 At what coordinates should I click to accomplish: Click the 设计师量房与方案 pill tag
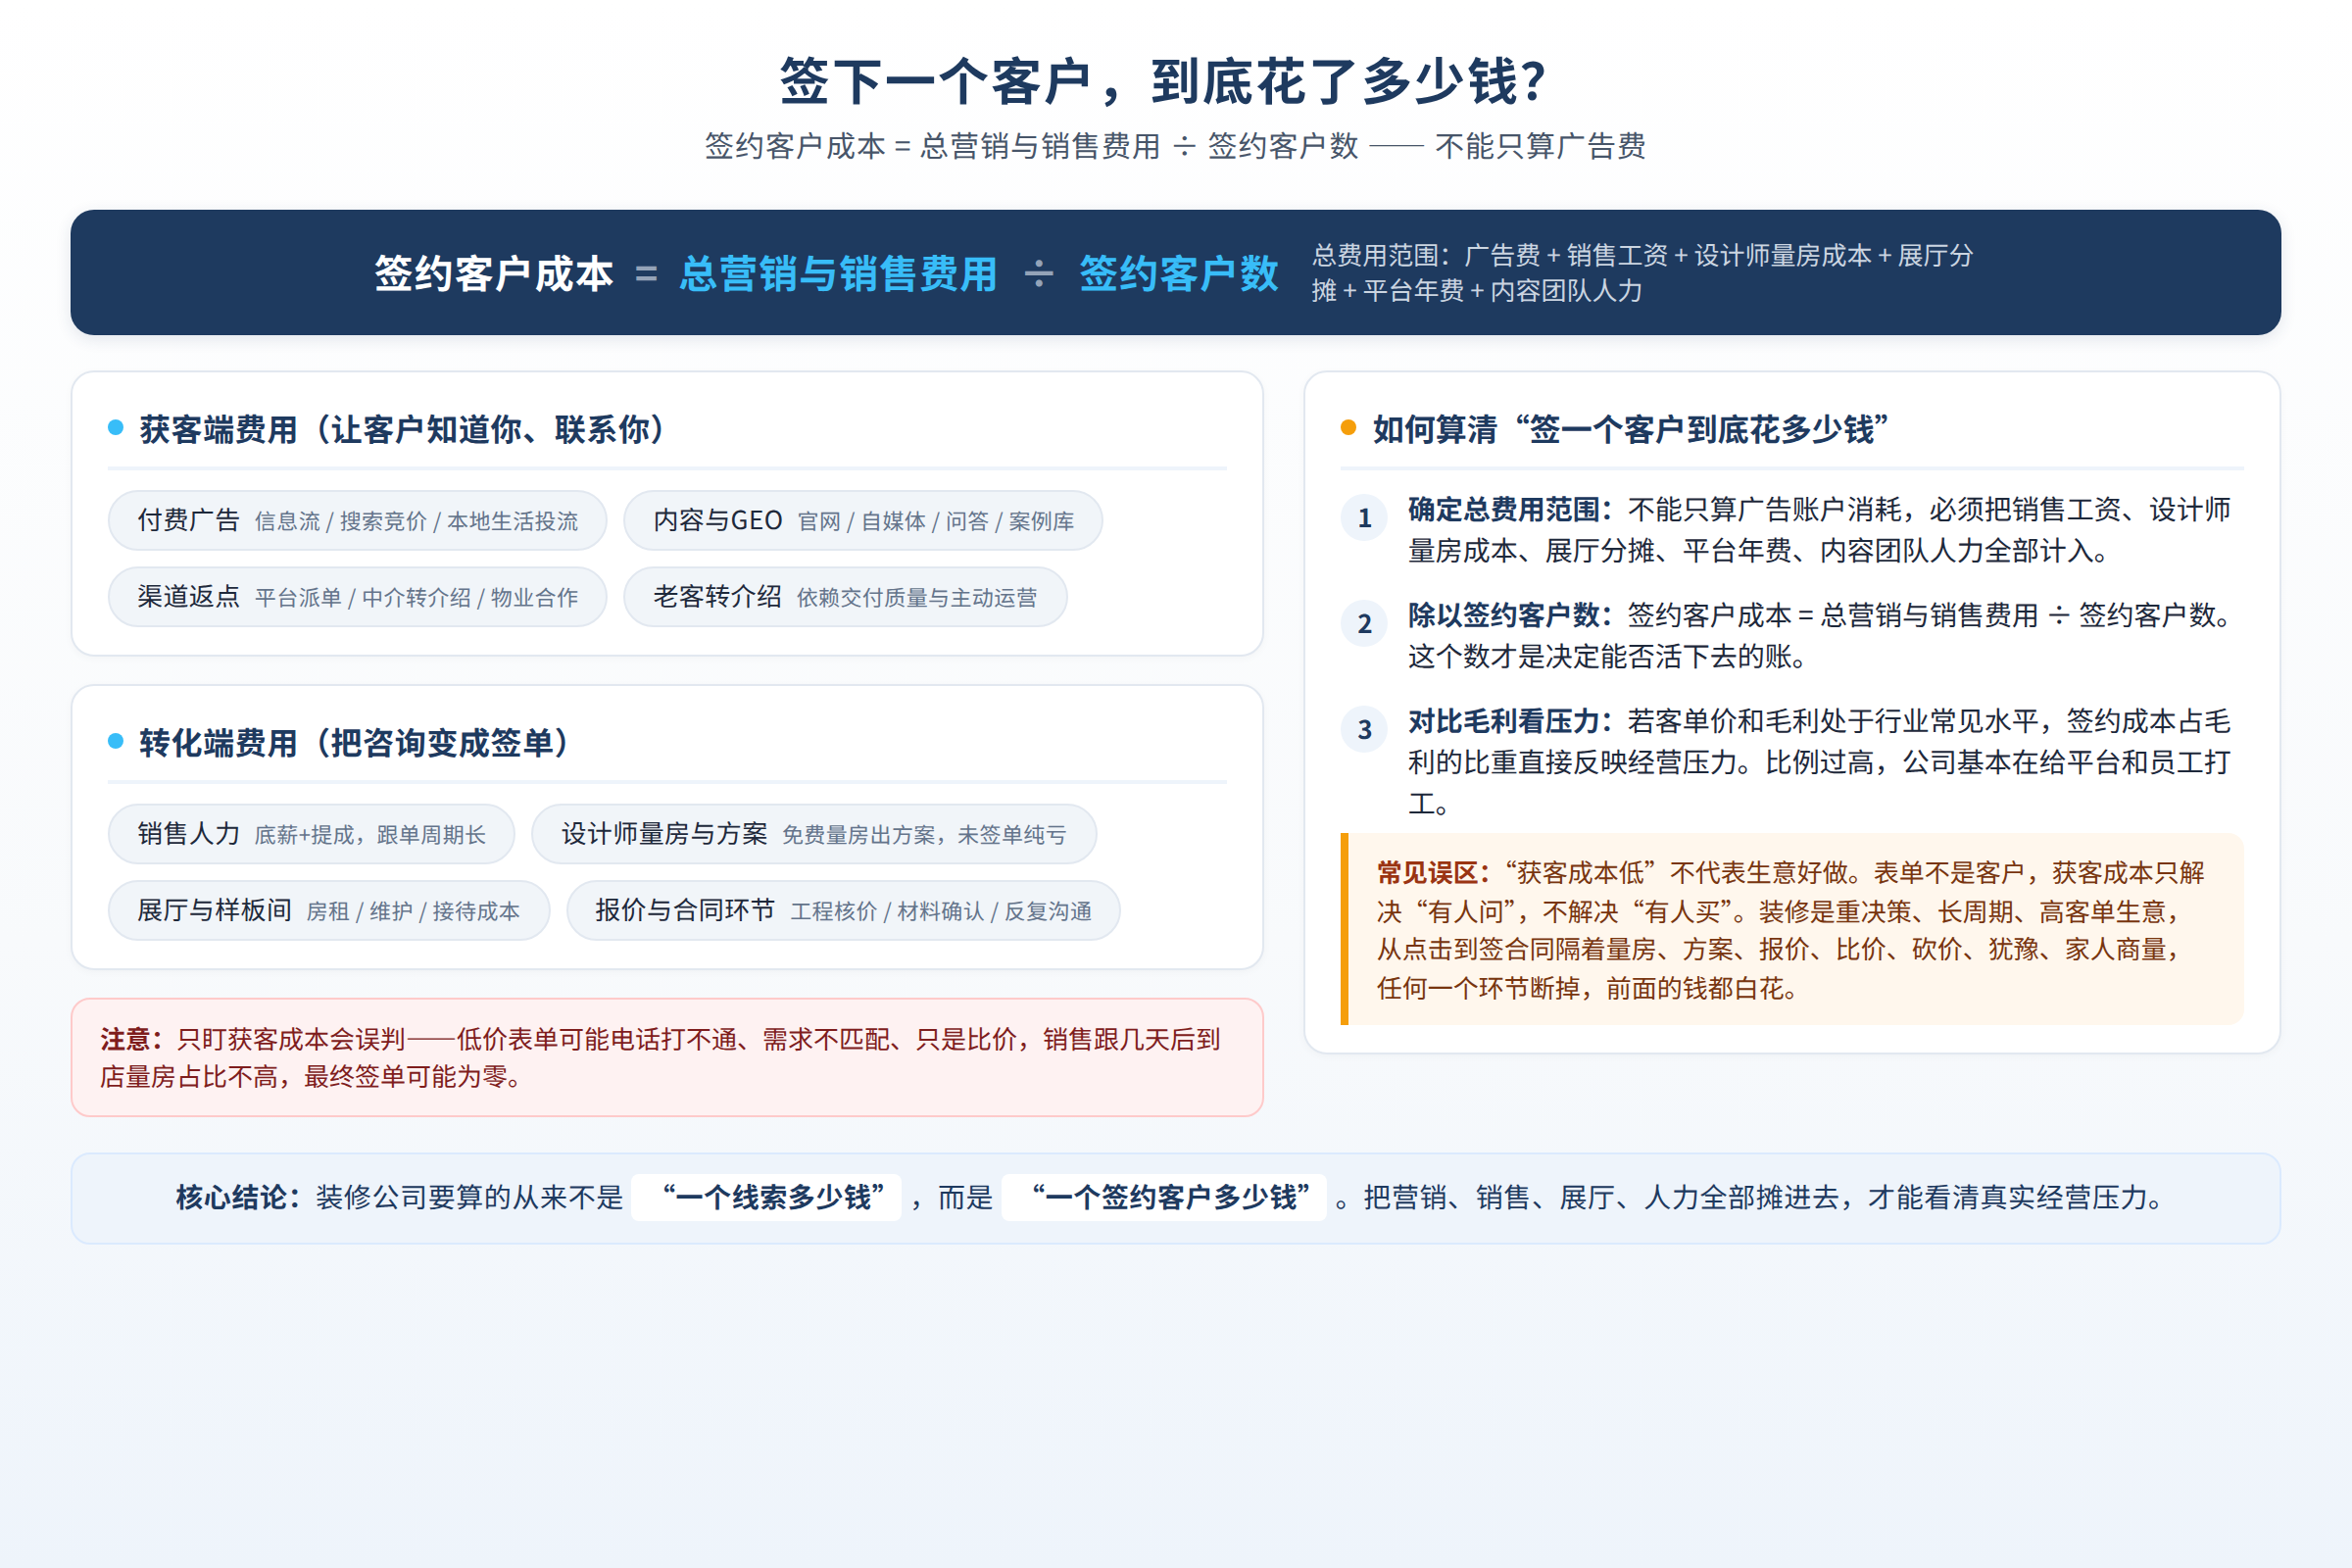point(814,834)
